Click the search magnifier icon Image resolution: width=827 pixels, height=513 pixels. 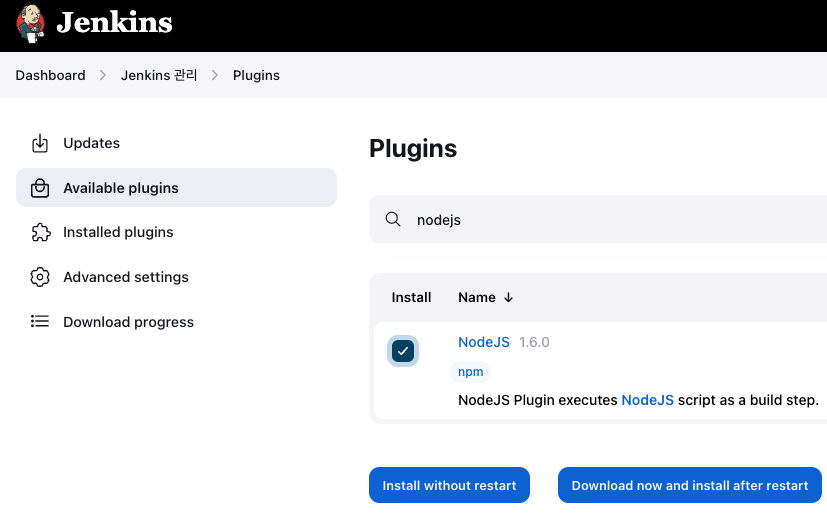(x=392, y=219)
